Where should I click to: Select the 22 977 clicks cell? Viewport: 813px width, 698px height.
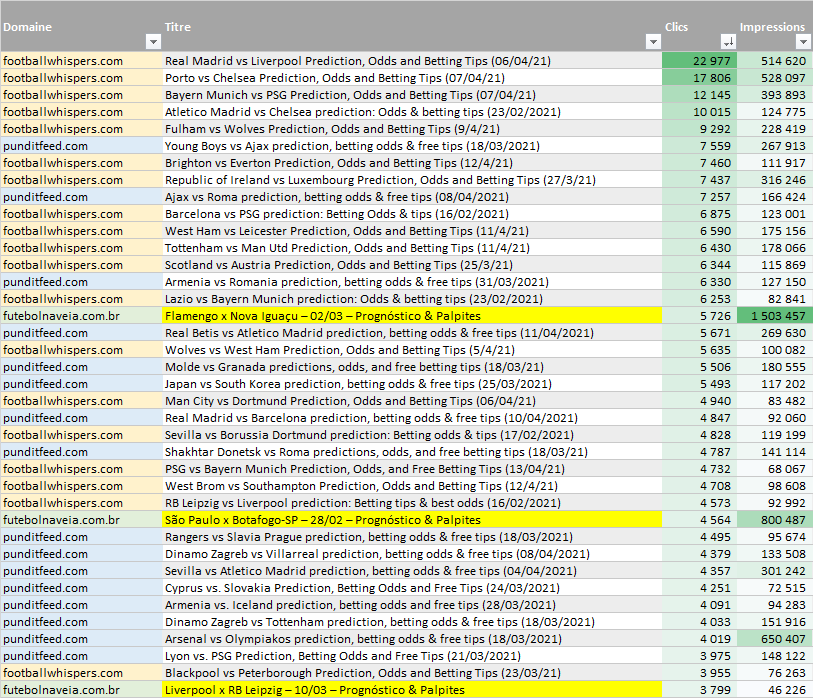[x=700, y=61]
